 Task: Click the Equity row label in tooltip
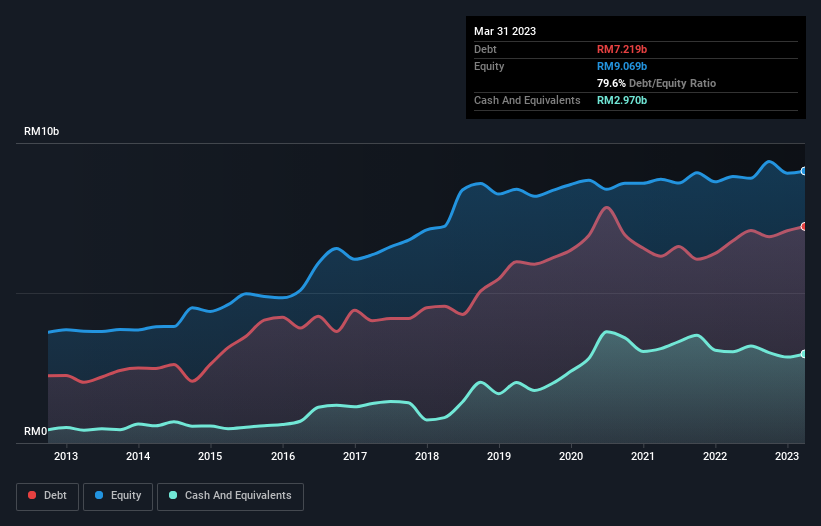489,66
